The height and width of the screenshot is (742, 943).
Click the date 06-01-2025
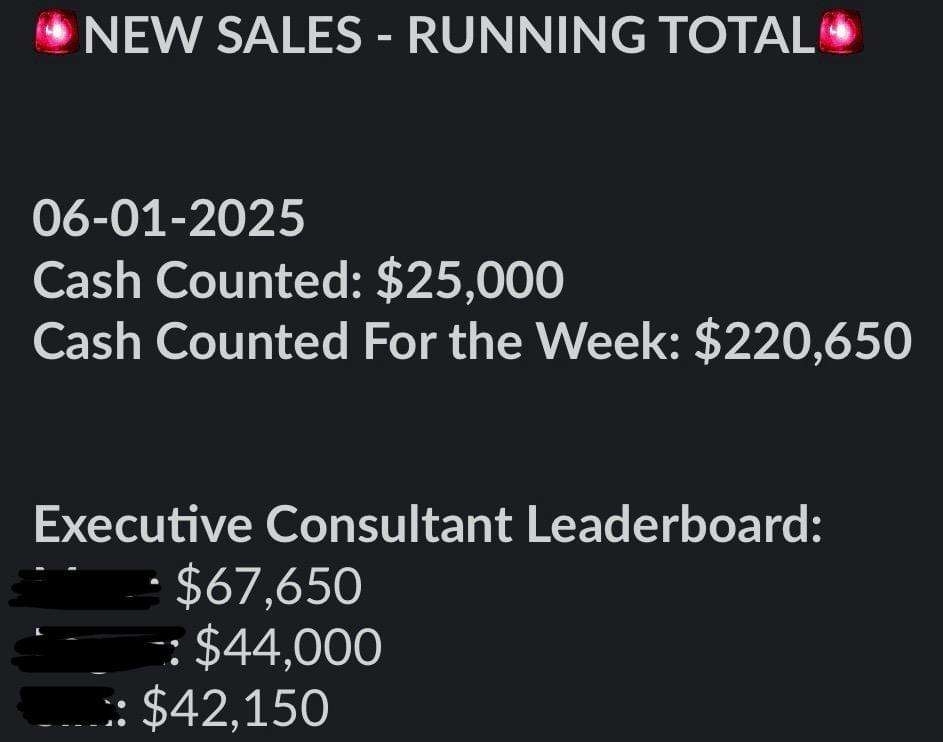[x=168, y=218]
